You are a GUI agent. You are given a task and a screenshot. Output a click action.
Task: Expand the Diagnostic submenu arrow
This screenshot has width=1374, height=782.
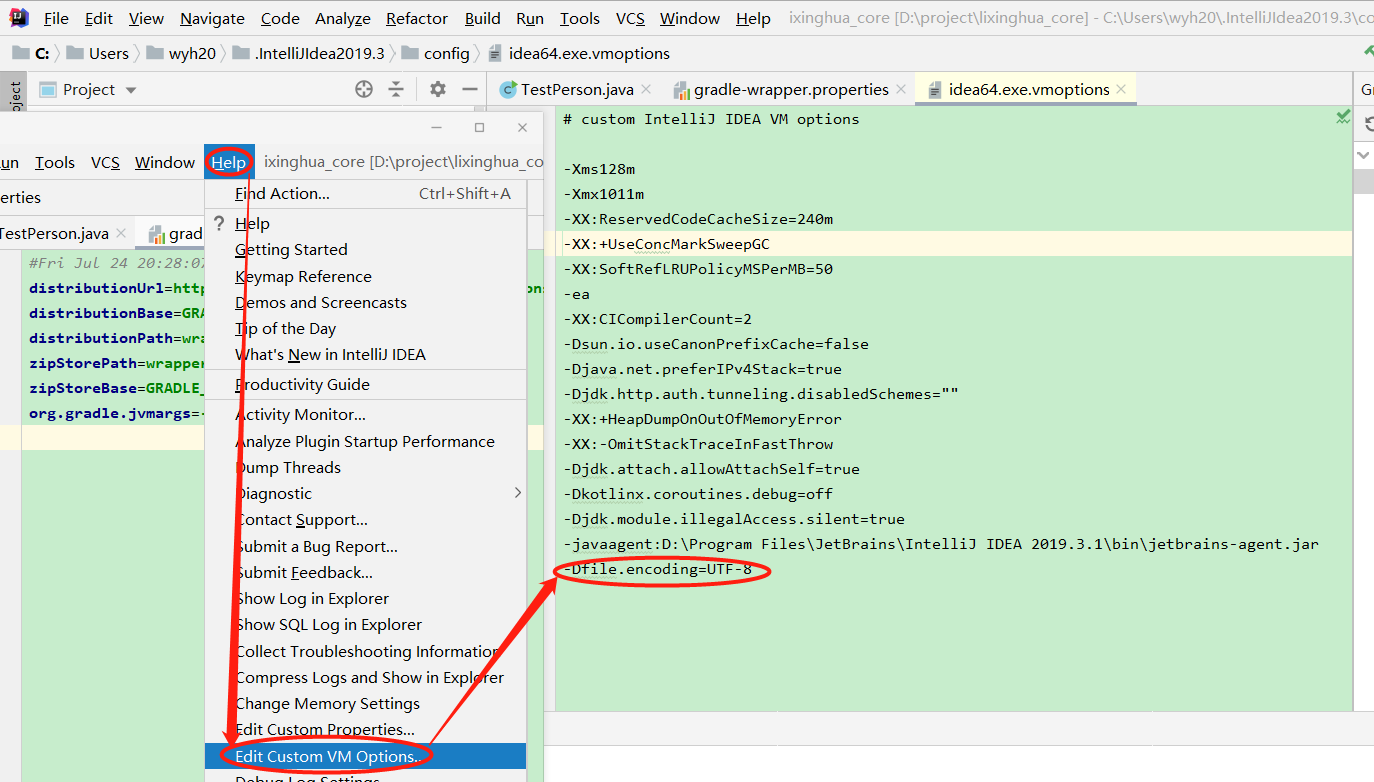517,492
